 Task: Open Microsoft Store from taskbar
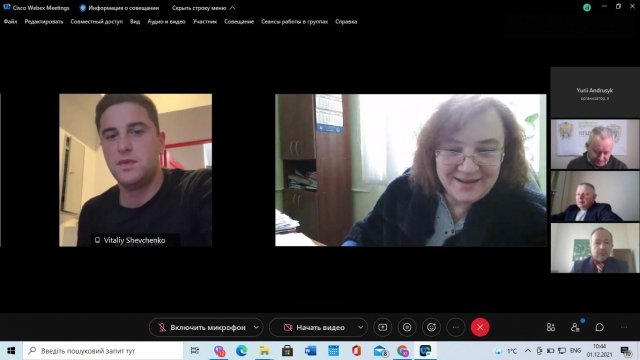click(x=287, y=351)
